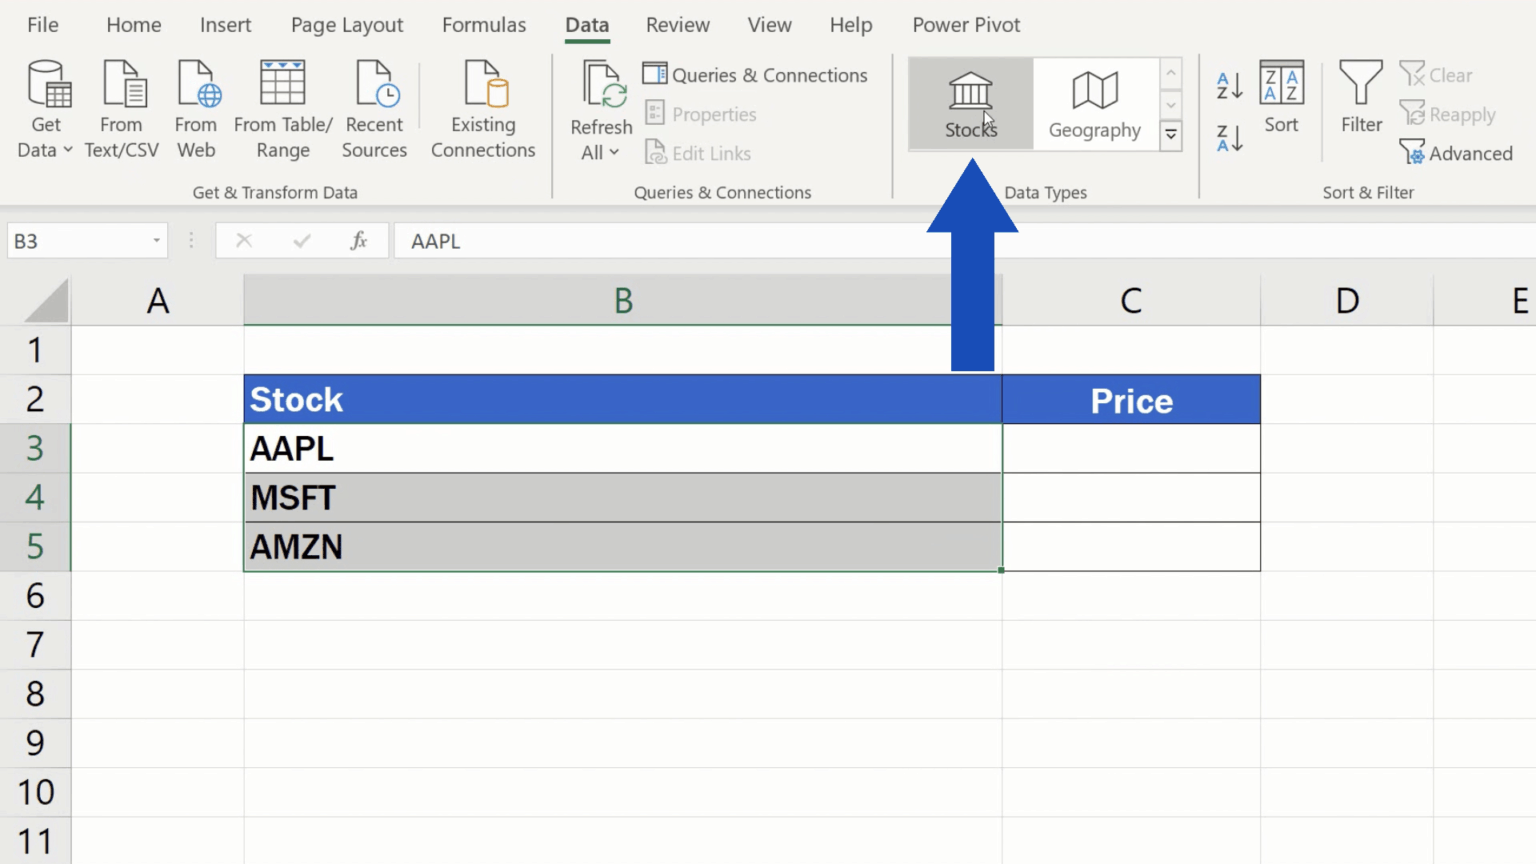1536x864 pixels.
Task: Switch to the Formulas tab
Action: coord(484,25)
